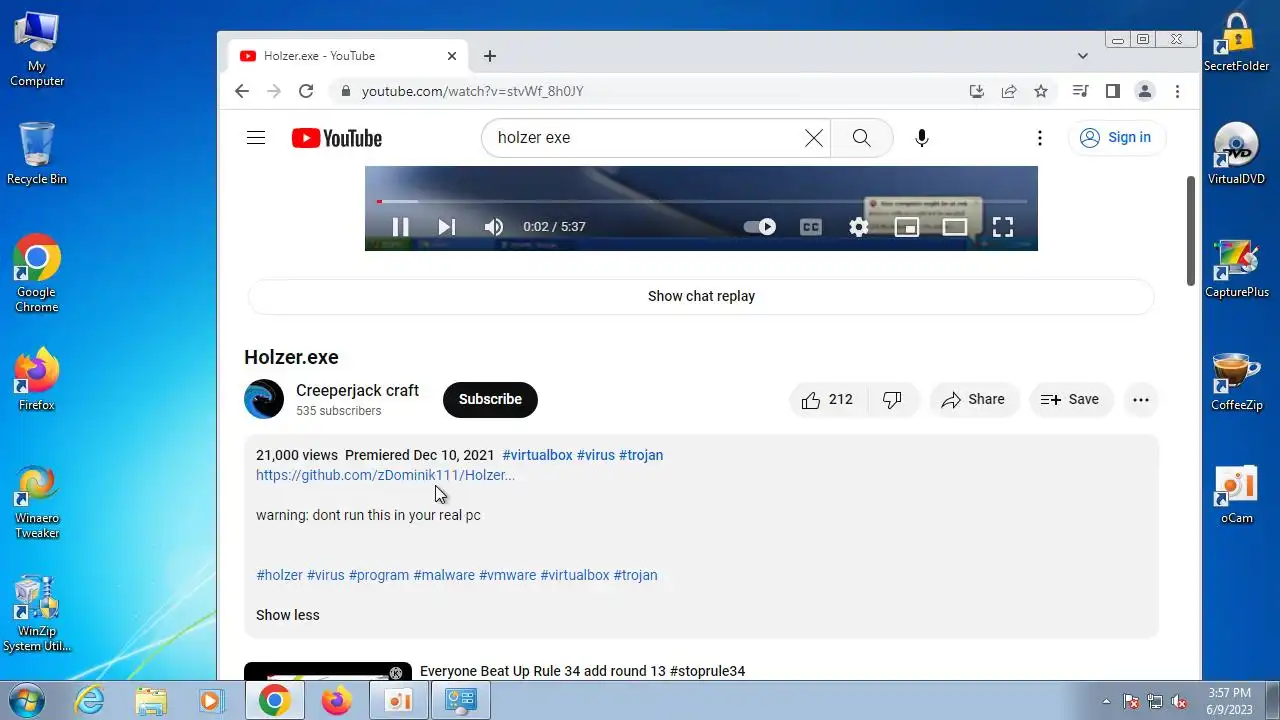Bookmark this page with the star
Image resolution: width=1280 pixels, height=720 pixels.
1041,91
